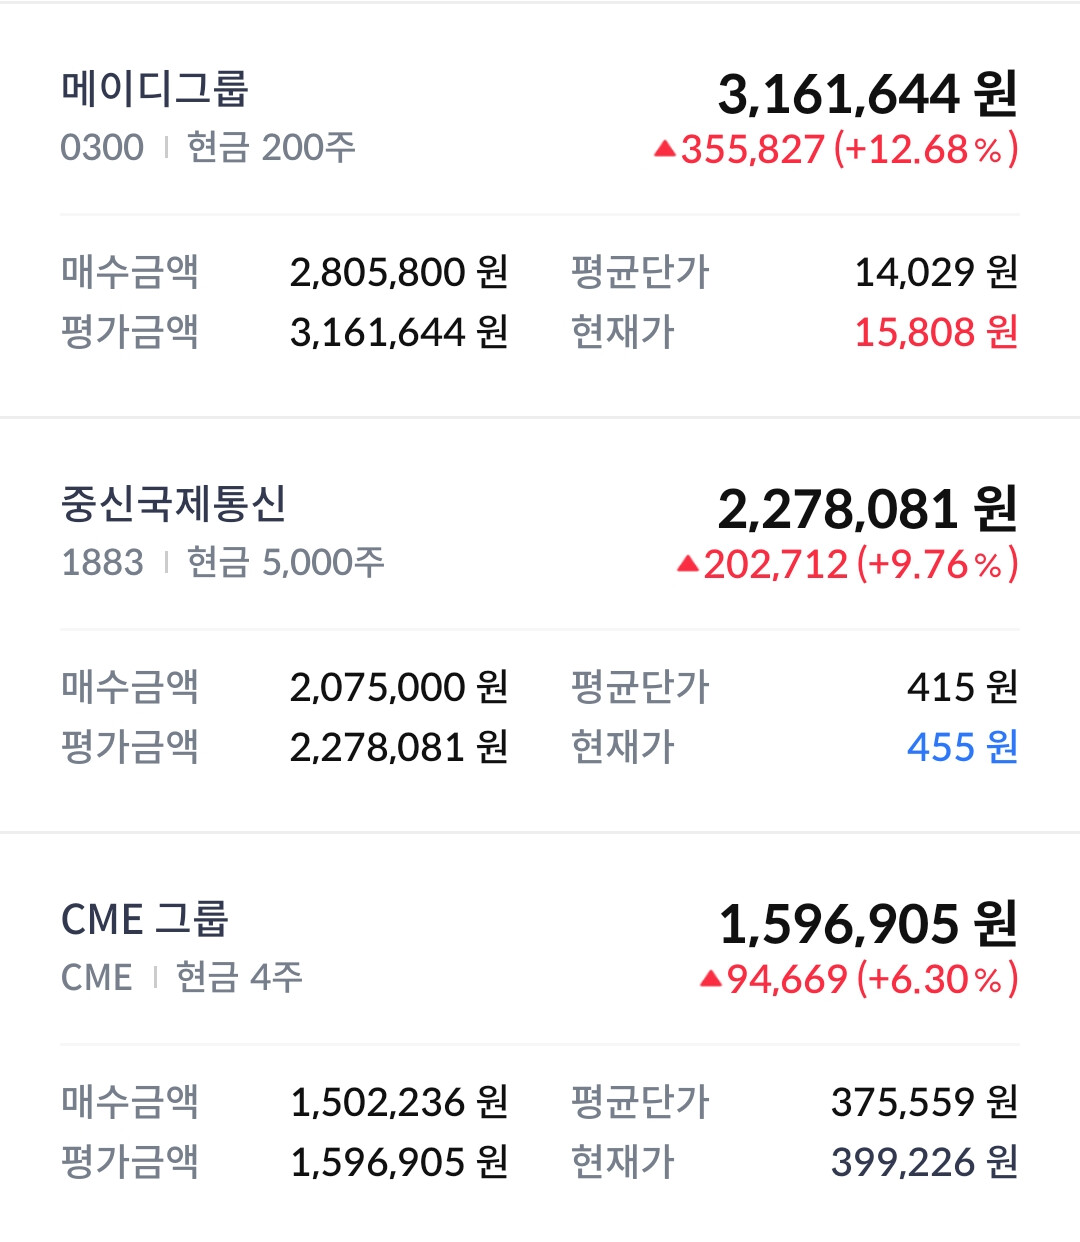Click the purchase amount 2,805,800 원

click(x=399, y=272)
